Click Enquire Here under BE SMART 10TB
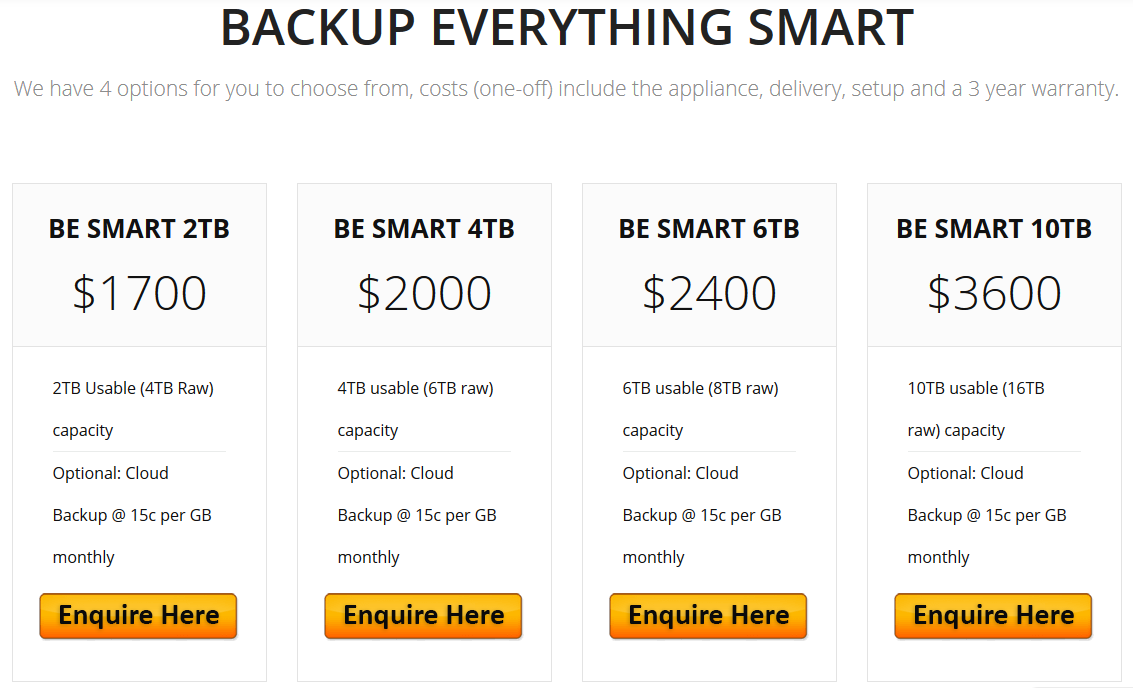The height and width of the screenshot is (688, 1133). [994, 616]
